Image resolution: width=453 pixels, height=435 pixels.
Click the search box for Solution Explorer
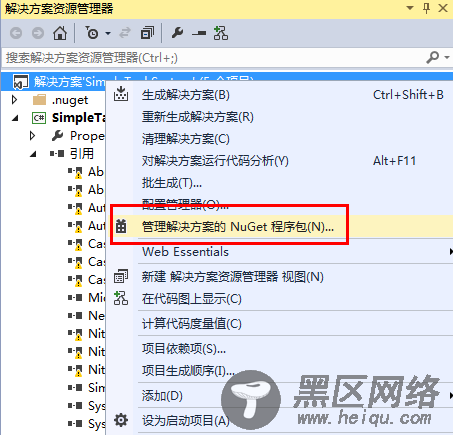213,58
